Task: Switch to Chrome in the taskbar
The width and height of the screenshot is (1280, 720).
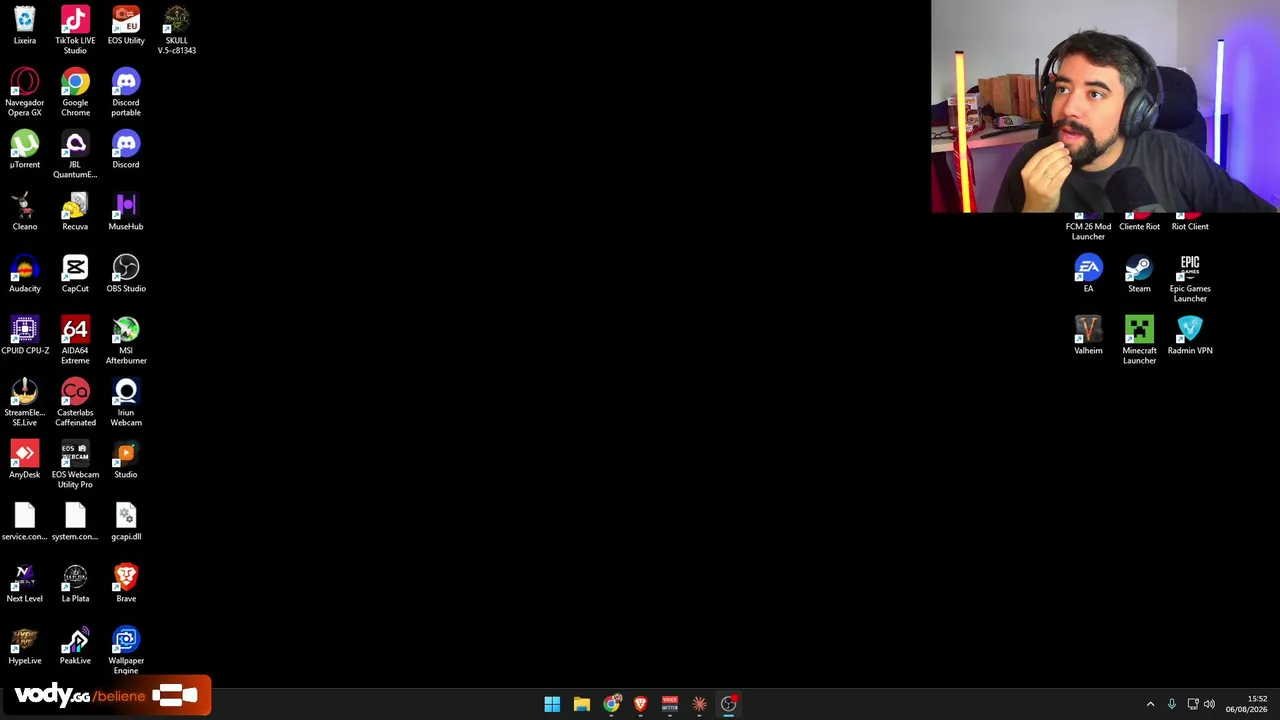Action: click(x=611, y=704)
